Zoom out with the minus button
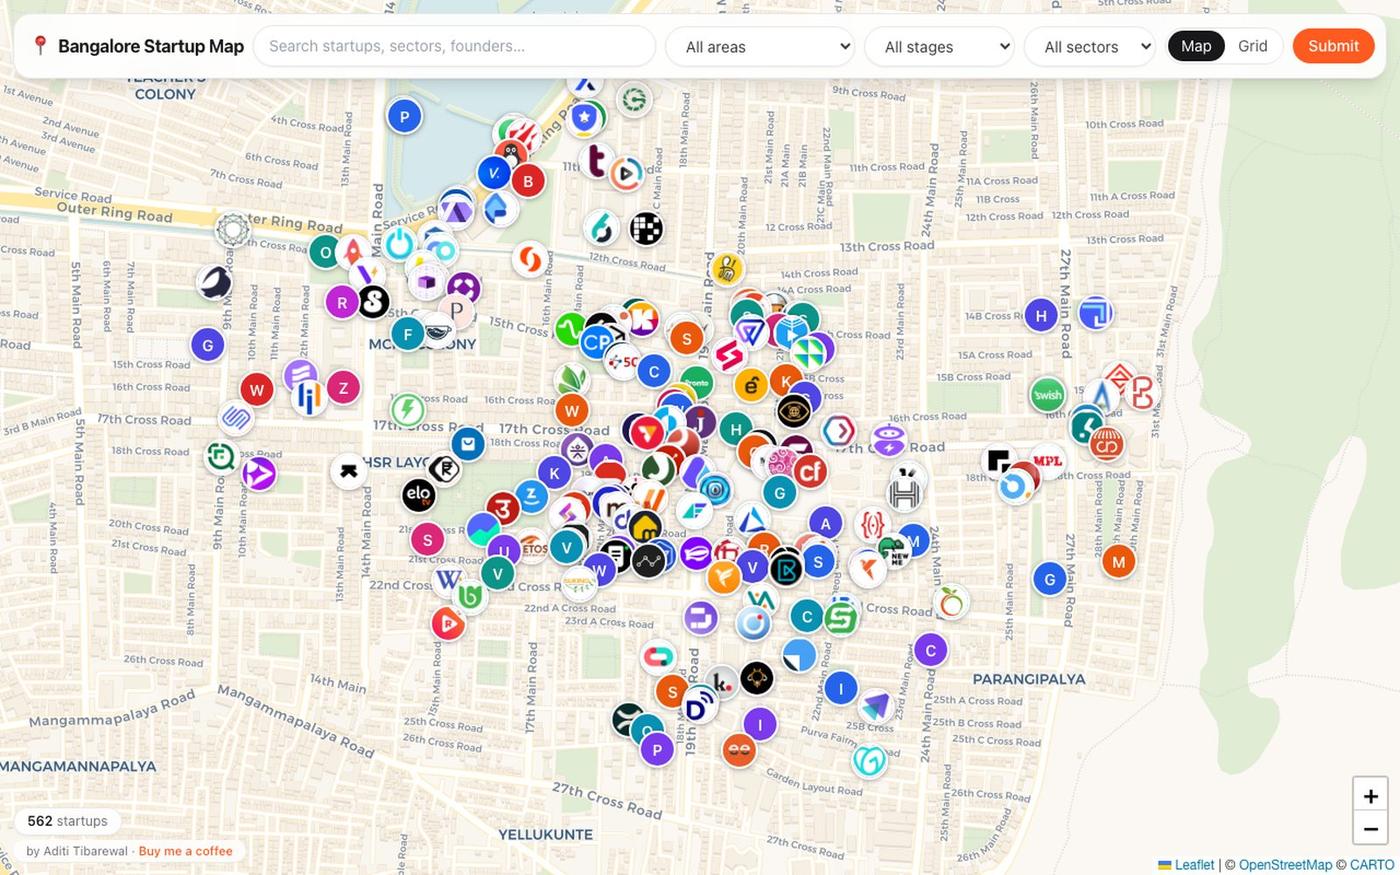This screenshot has width=1400, height=875. (1370, 829)
